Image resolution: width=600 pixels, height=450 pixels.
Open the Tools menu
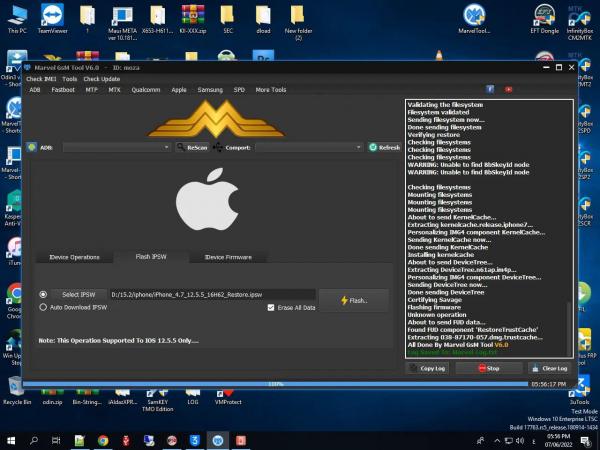click(70, 79)
